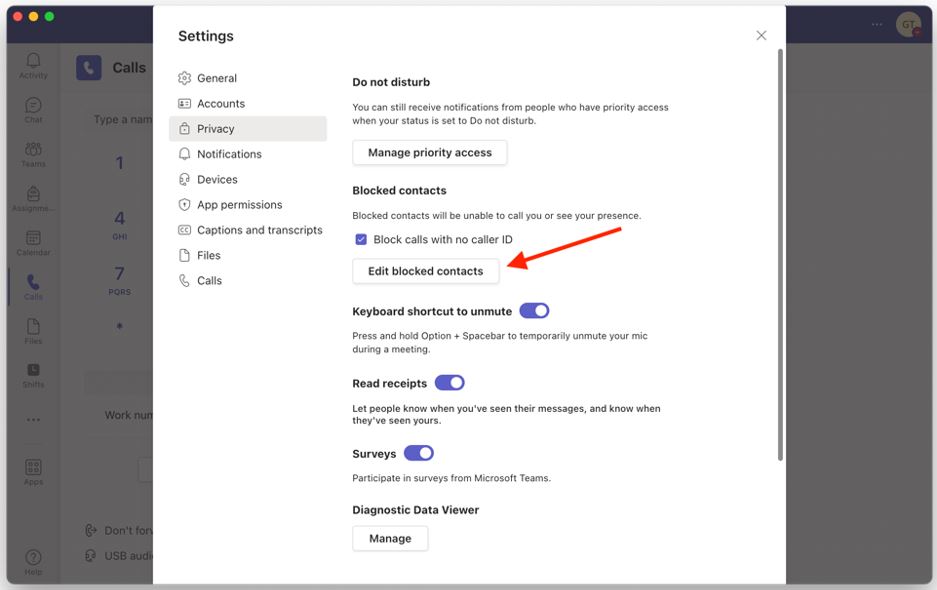Switch to Notifications settings
Image resolution: width=937 pixels, height=590 pixels.
[x=229, y=153]
